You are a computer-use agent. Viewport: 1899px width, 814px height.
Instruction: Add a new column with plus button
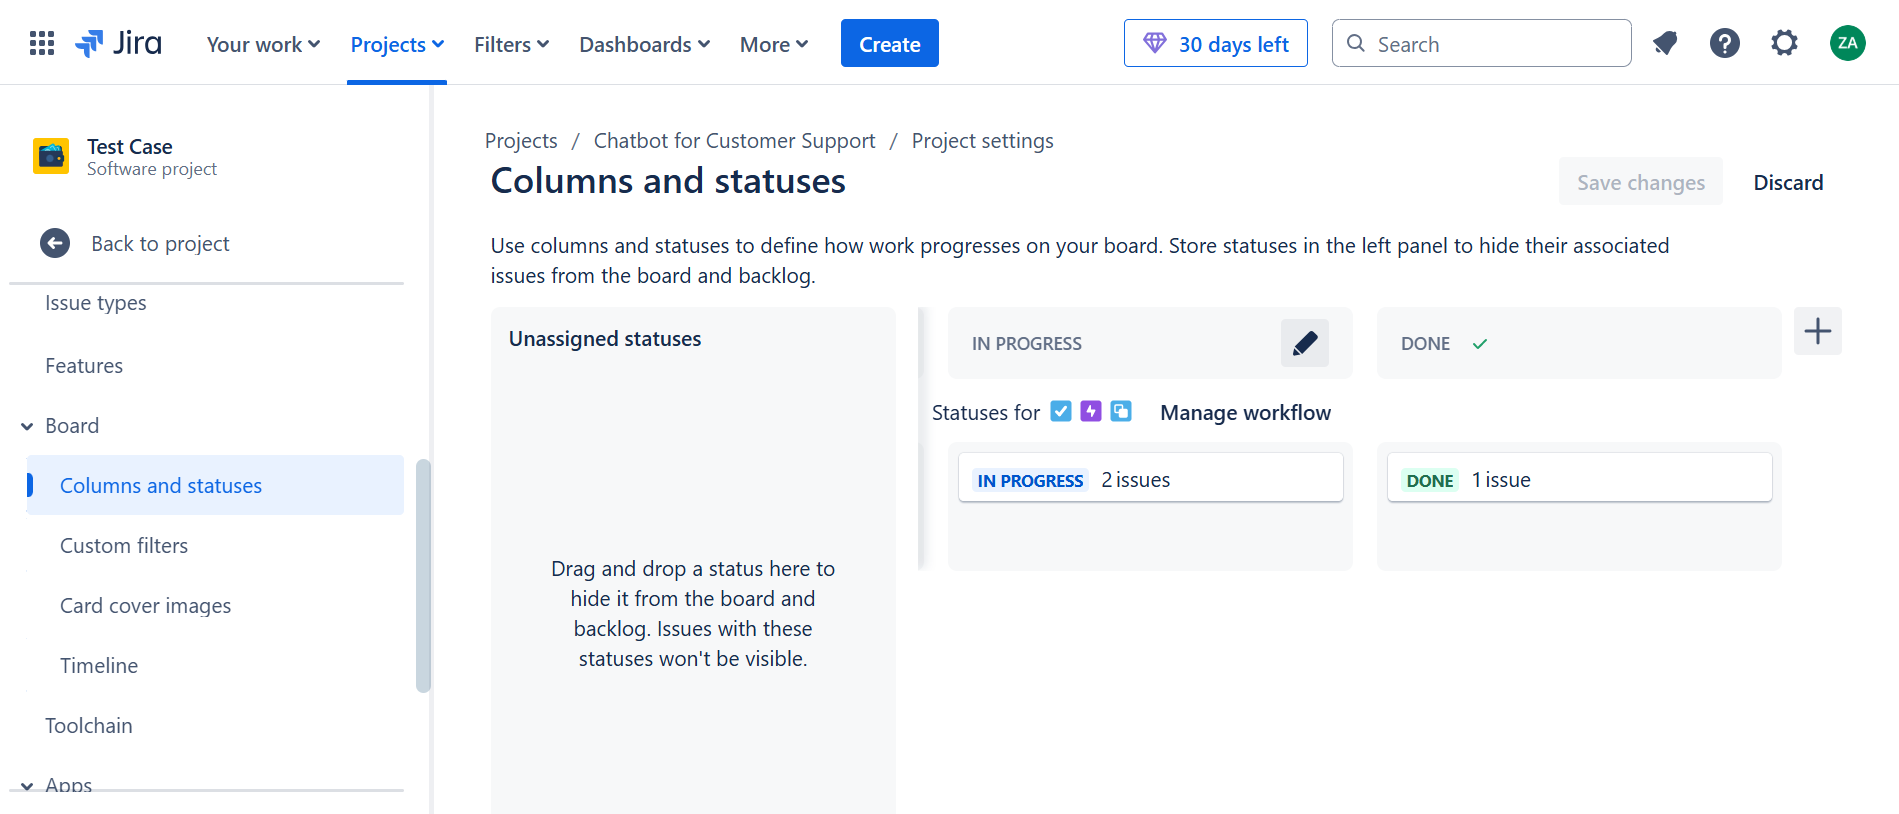pyautogui.click(x=1818, y=331)
